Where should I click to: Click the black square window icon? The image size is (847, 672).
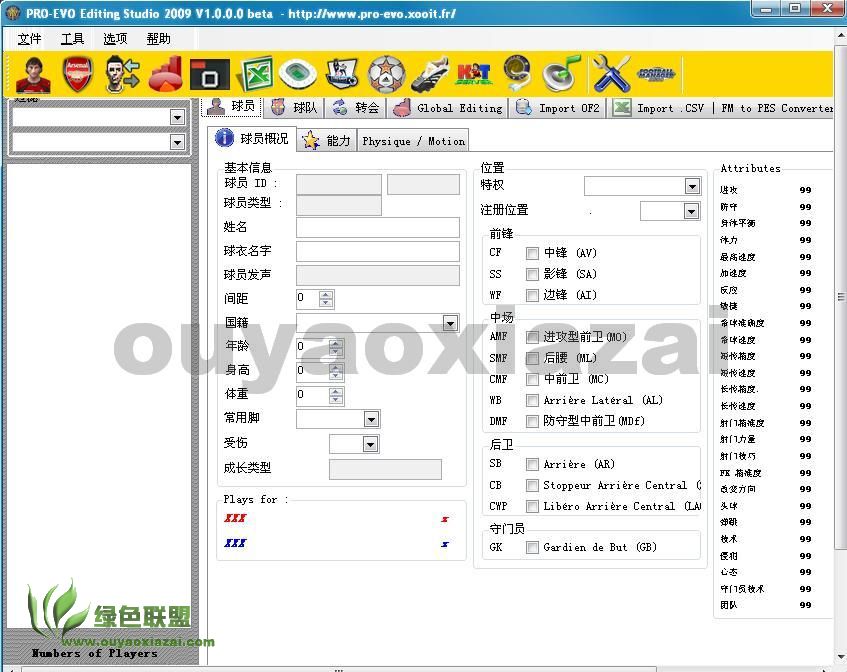(210, 75)
